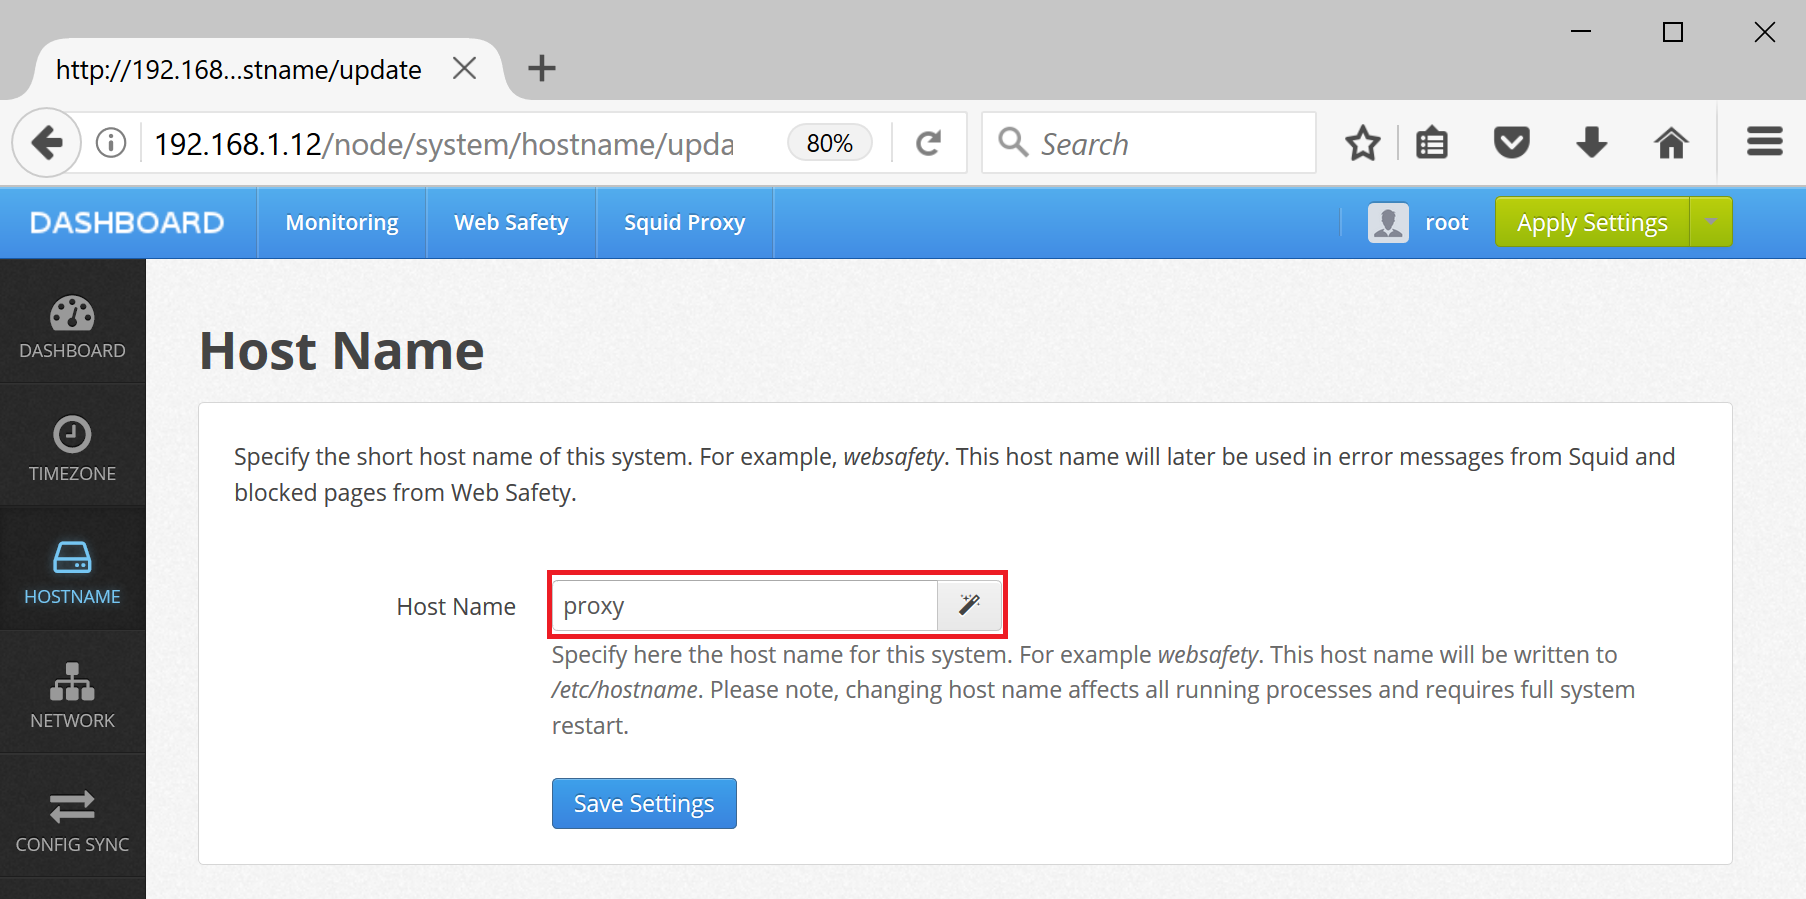Screen dimensions: 1806x899
Task: Click the Host Name field label
Action: [456, 606]
